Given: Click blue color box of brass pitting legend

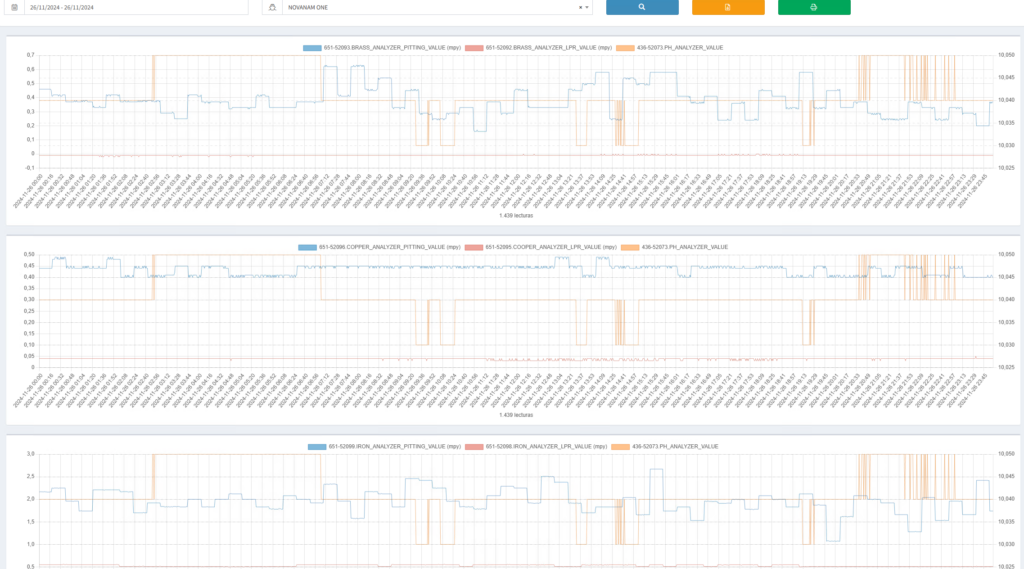Looking at the screenshot, I should click(311, 47).
